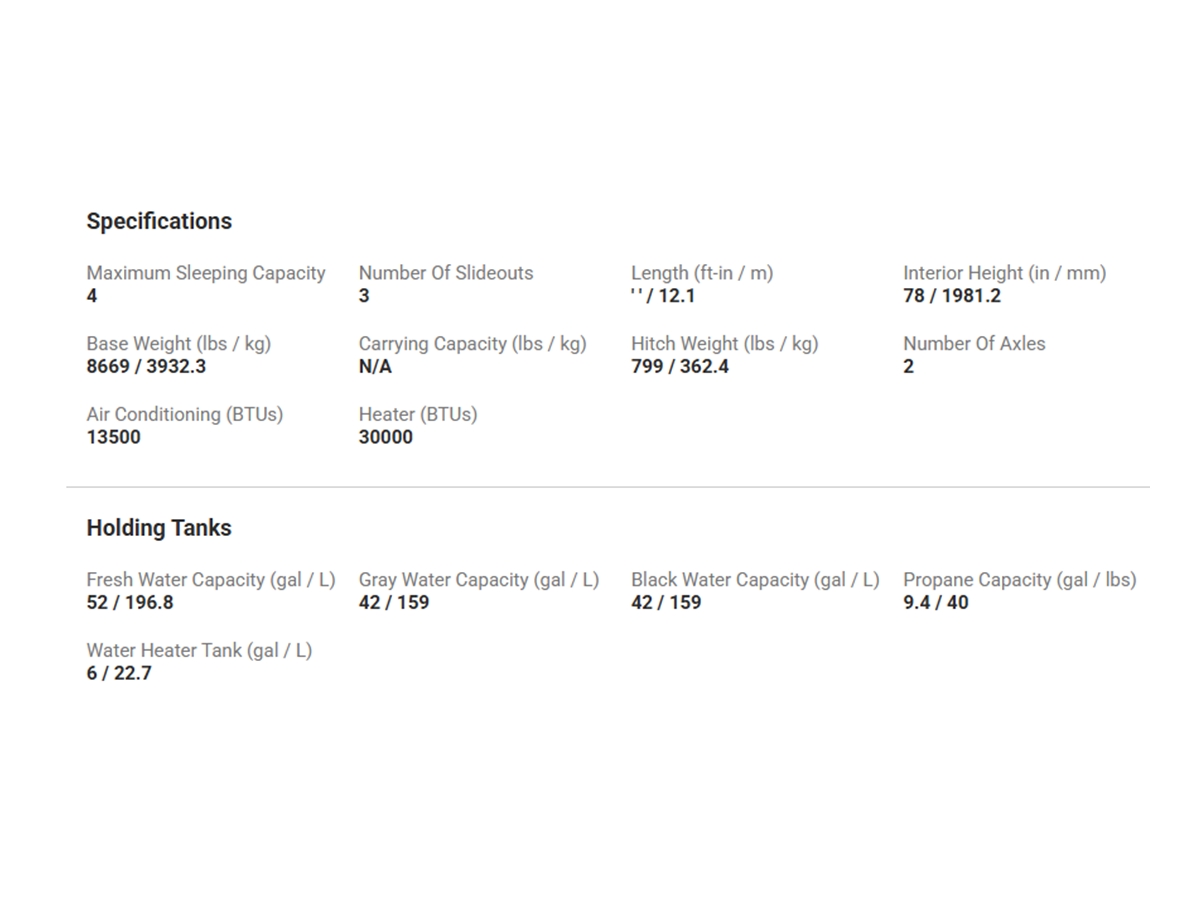Select the Length (ft-in / m) label
Screen dimensions: 1200x900
point(702,273)
